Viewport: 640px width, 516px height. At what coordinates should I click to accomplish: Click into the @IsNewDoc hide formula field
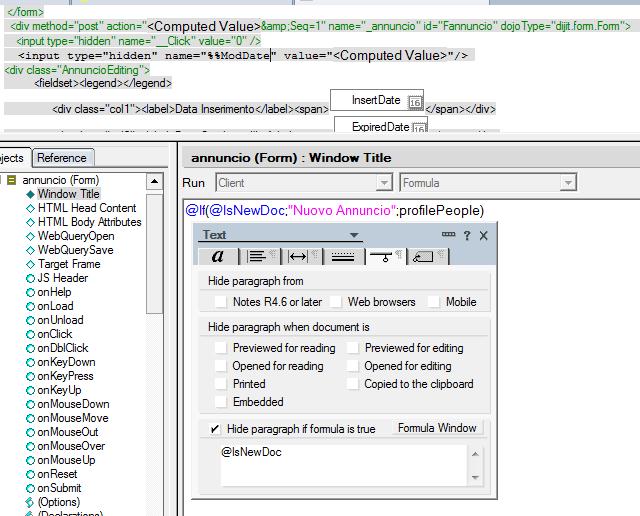coord(343,465)
